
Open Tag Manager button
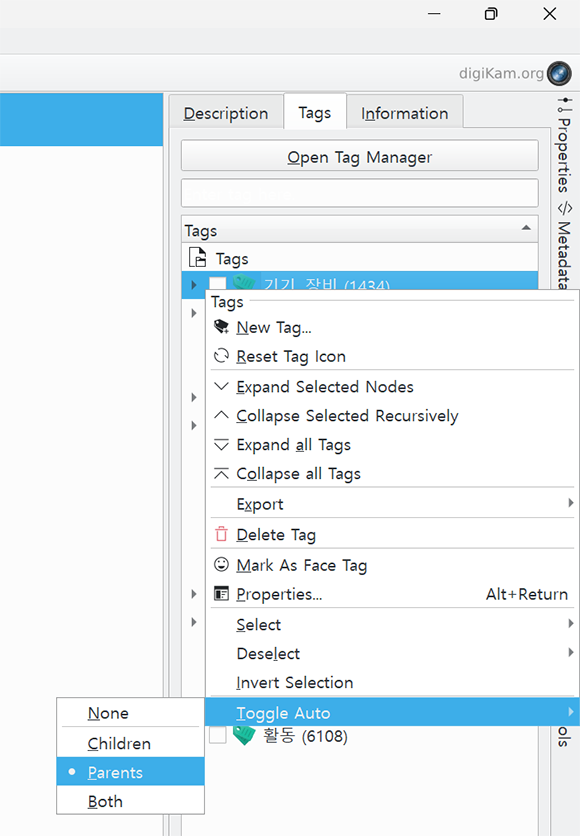click(360, 156)
